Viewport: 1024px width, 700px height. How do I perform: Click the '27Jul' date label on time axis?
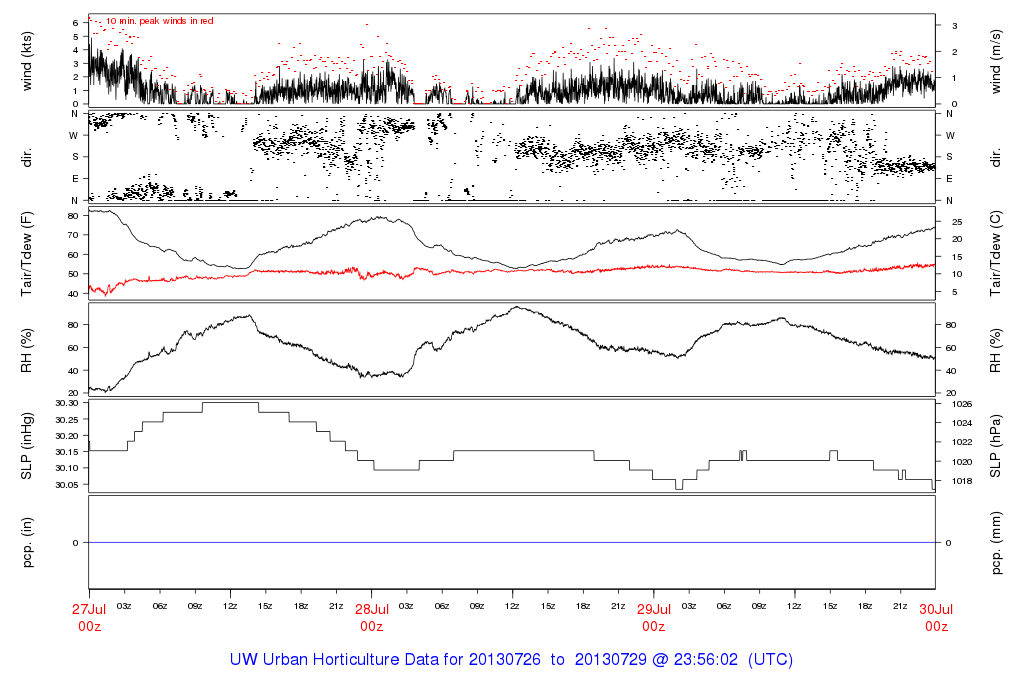pyautogui.click(x=89, y=609)
